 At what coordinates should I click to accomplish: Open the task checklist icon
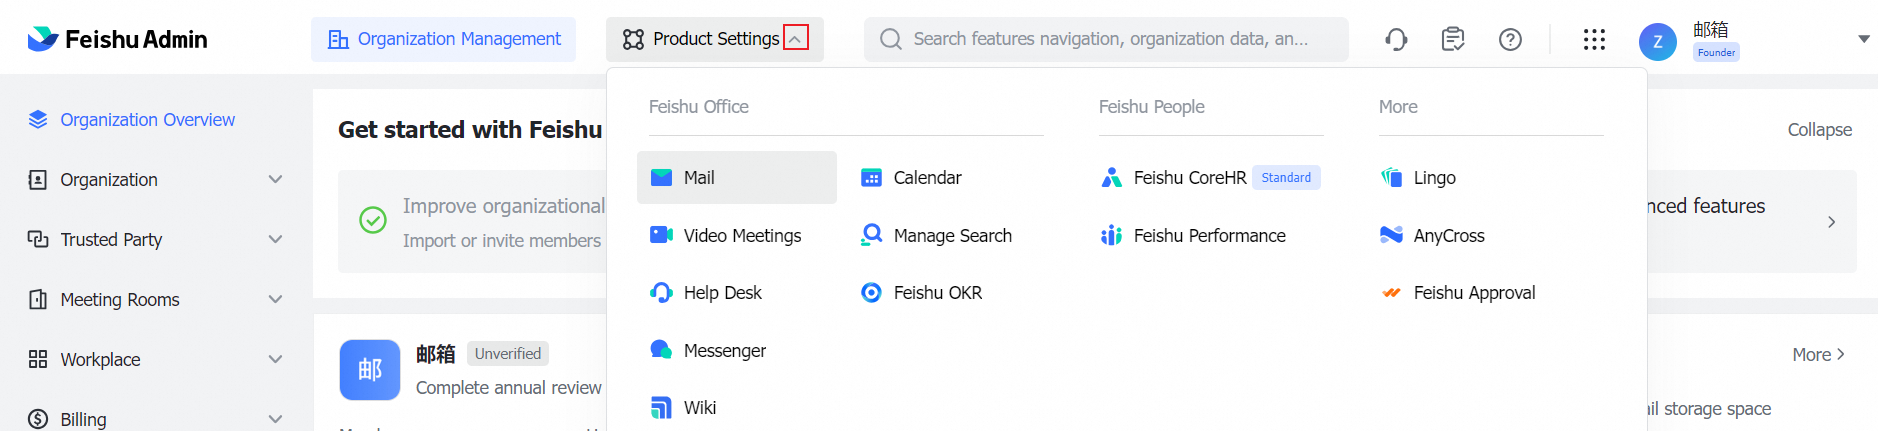click(x=1453, y=39)
